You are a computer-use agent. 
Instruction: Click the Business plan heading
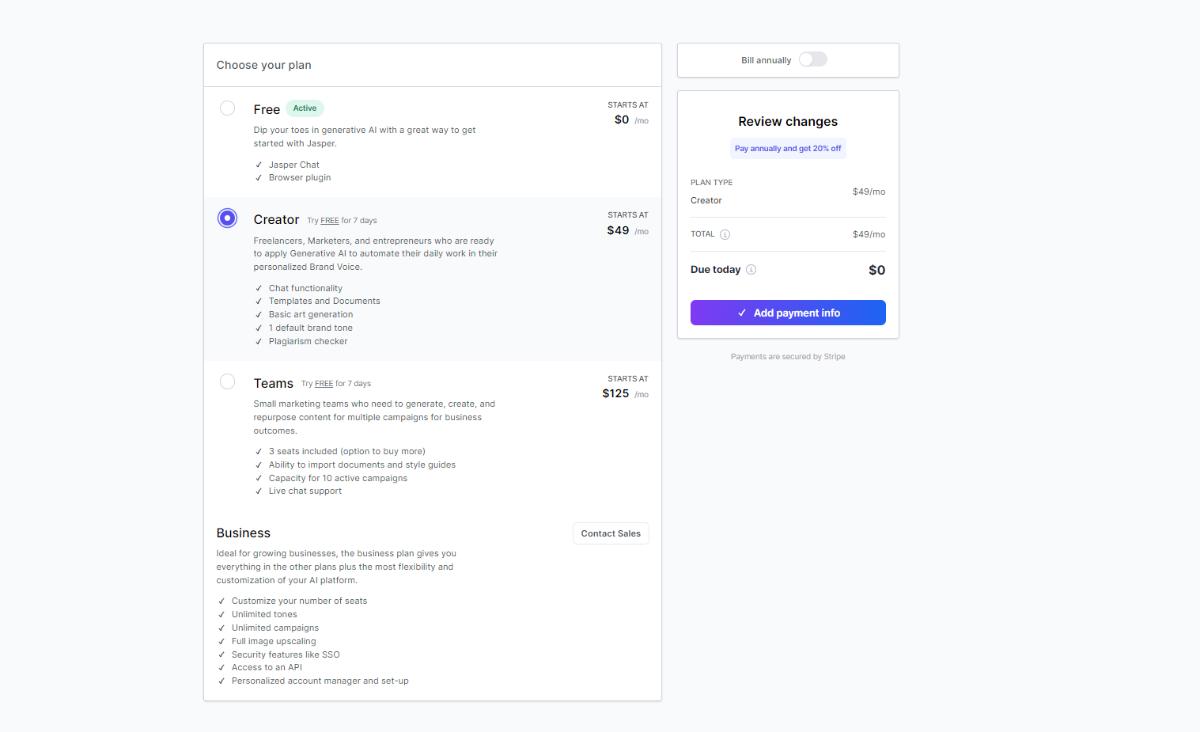point(243,533)
